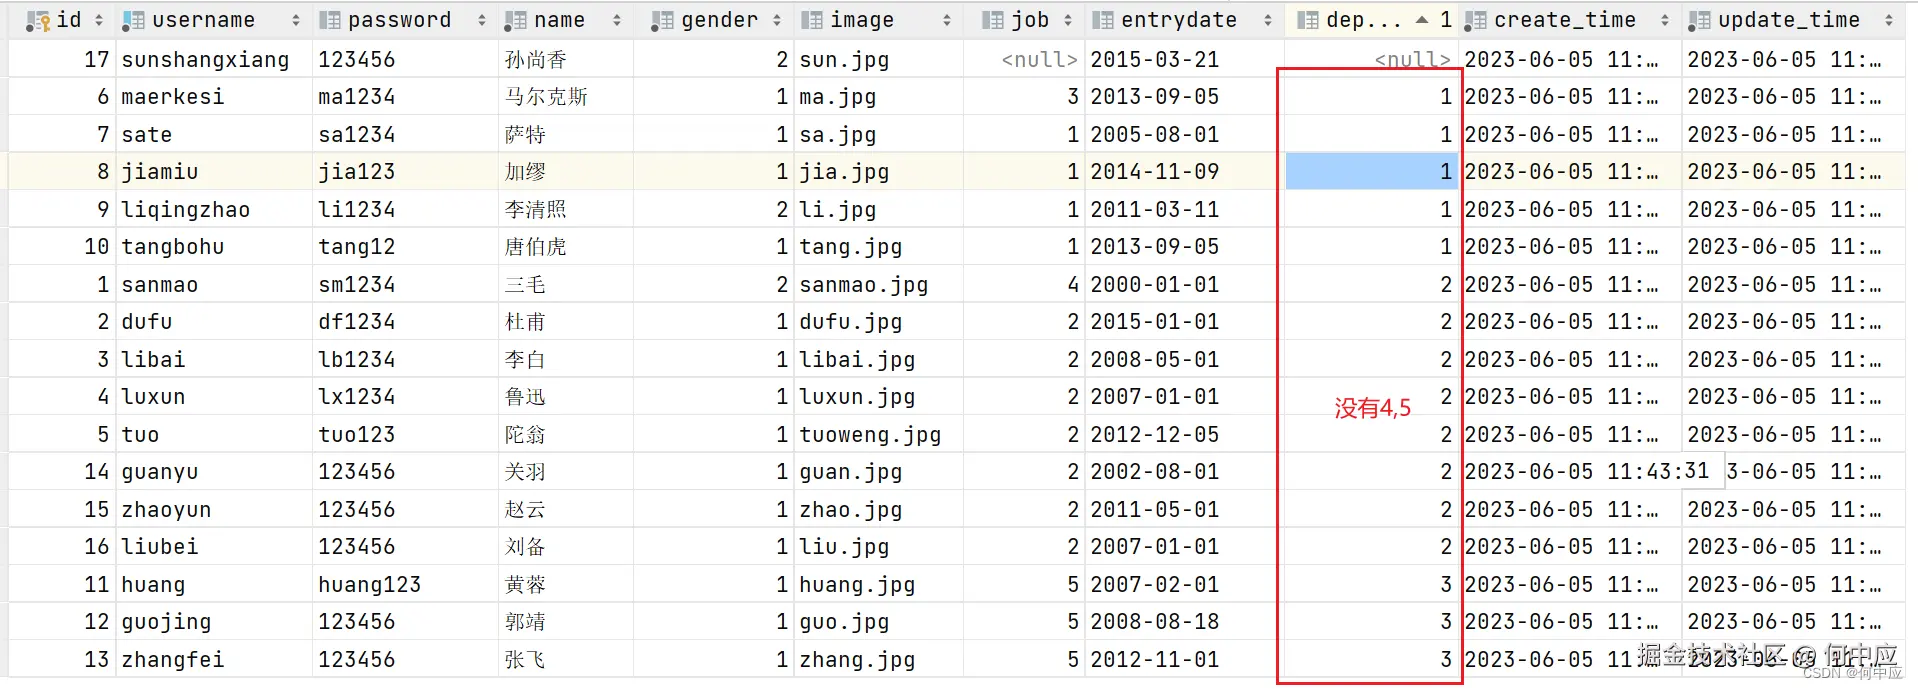
Task: Click the column icon beside update_time header
Action: pos(1699,20)
